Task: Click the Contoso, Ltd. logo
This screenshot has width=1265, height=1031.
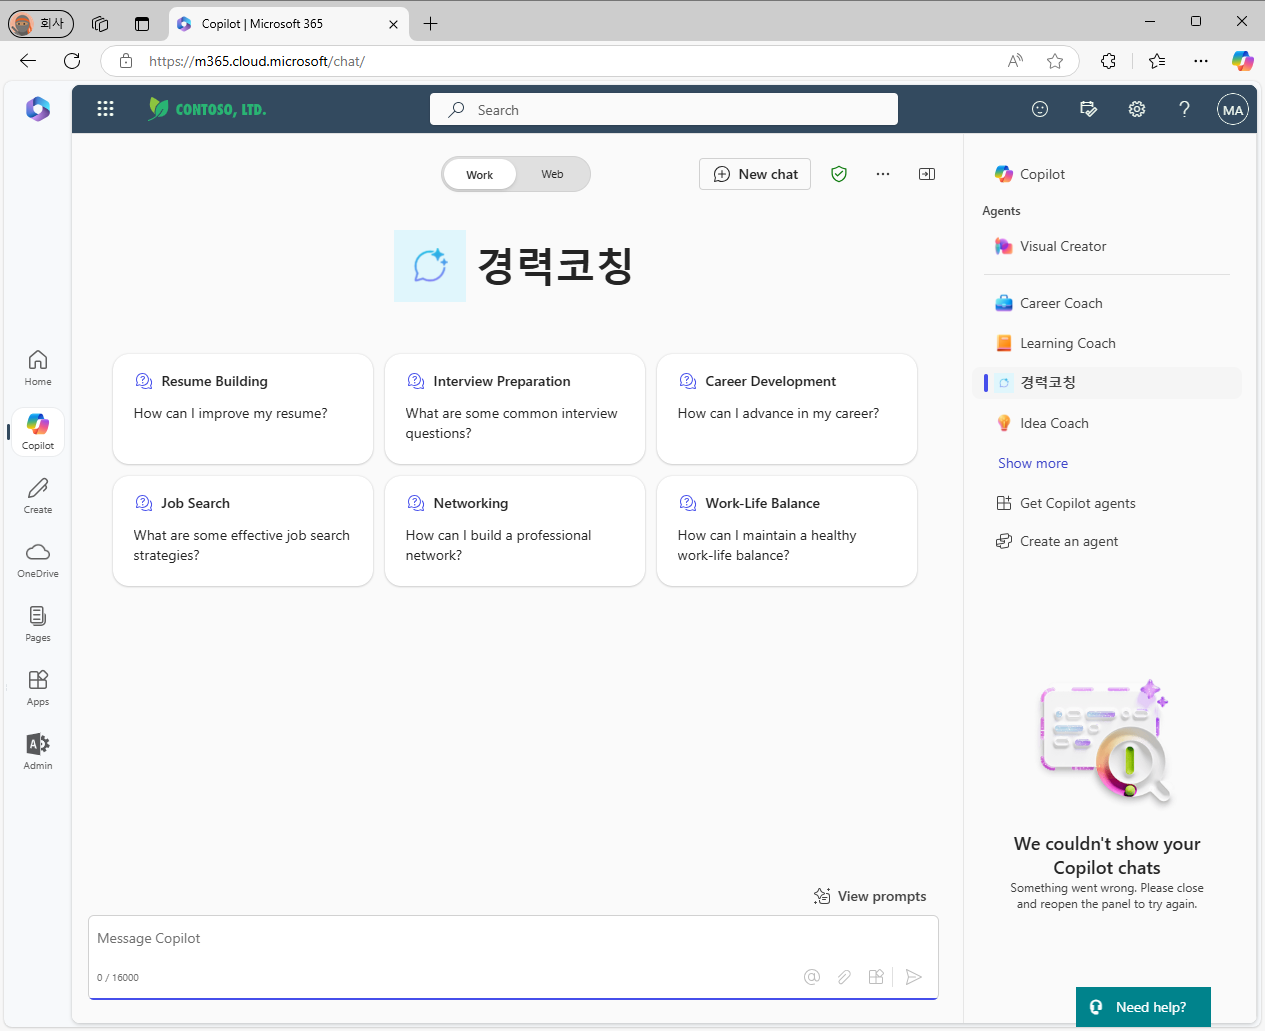Action: 207,109
